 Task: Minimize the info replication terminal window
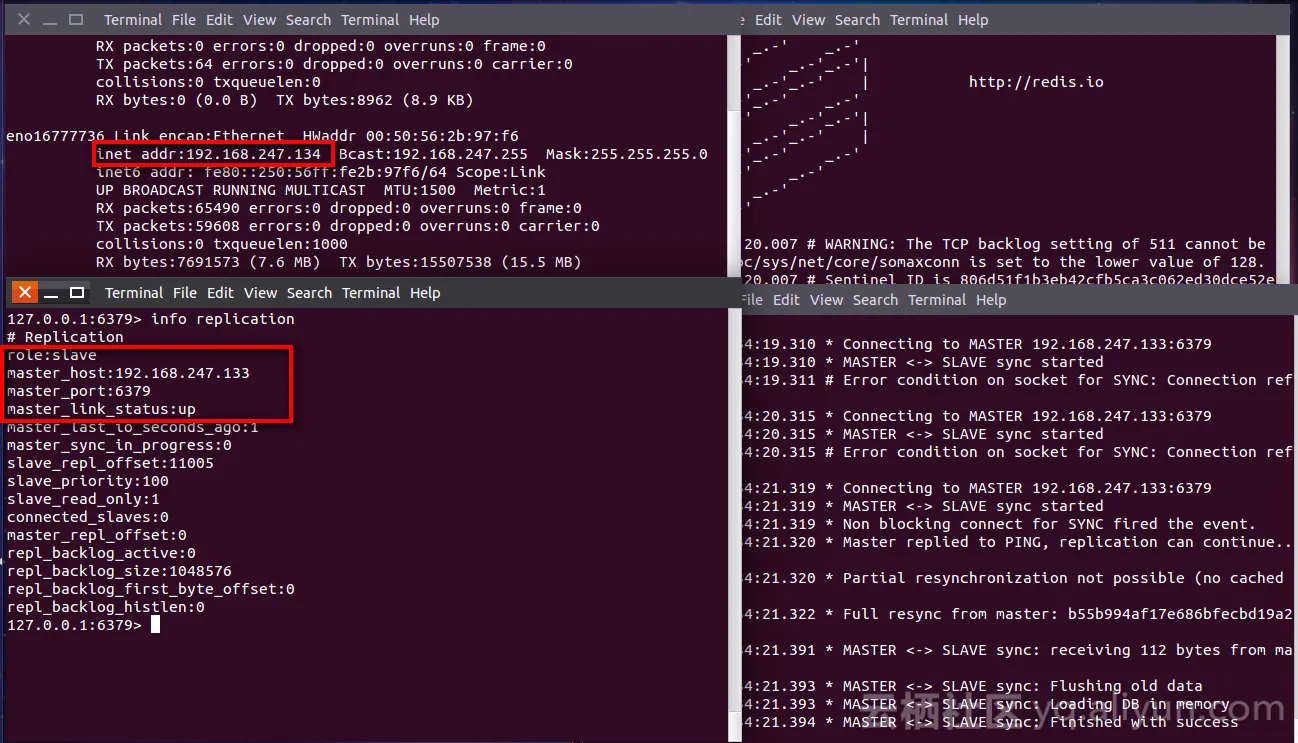51,293
